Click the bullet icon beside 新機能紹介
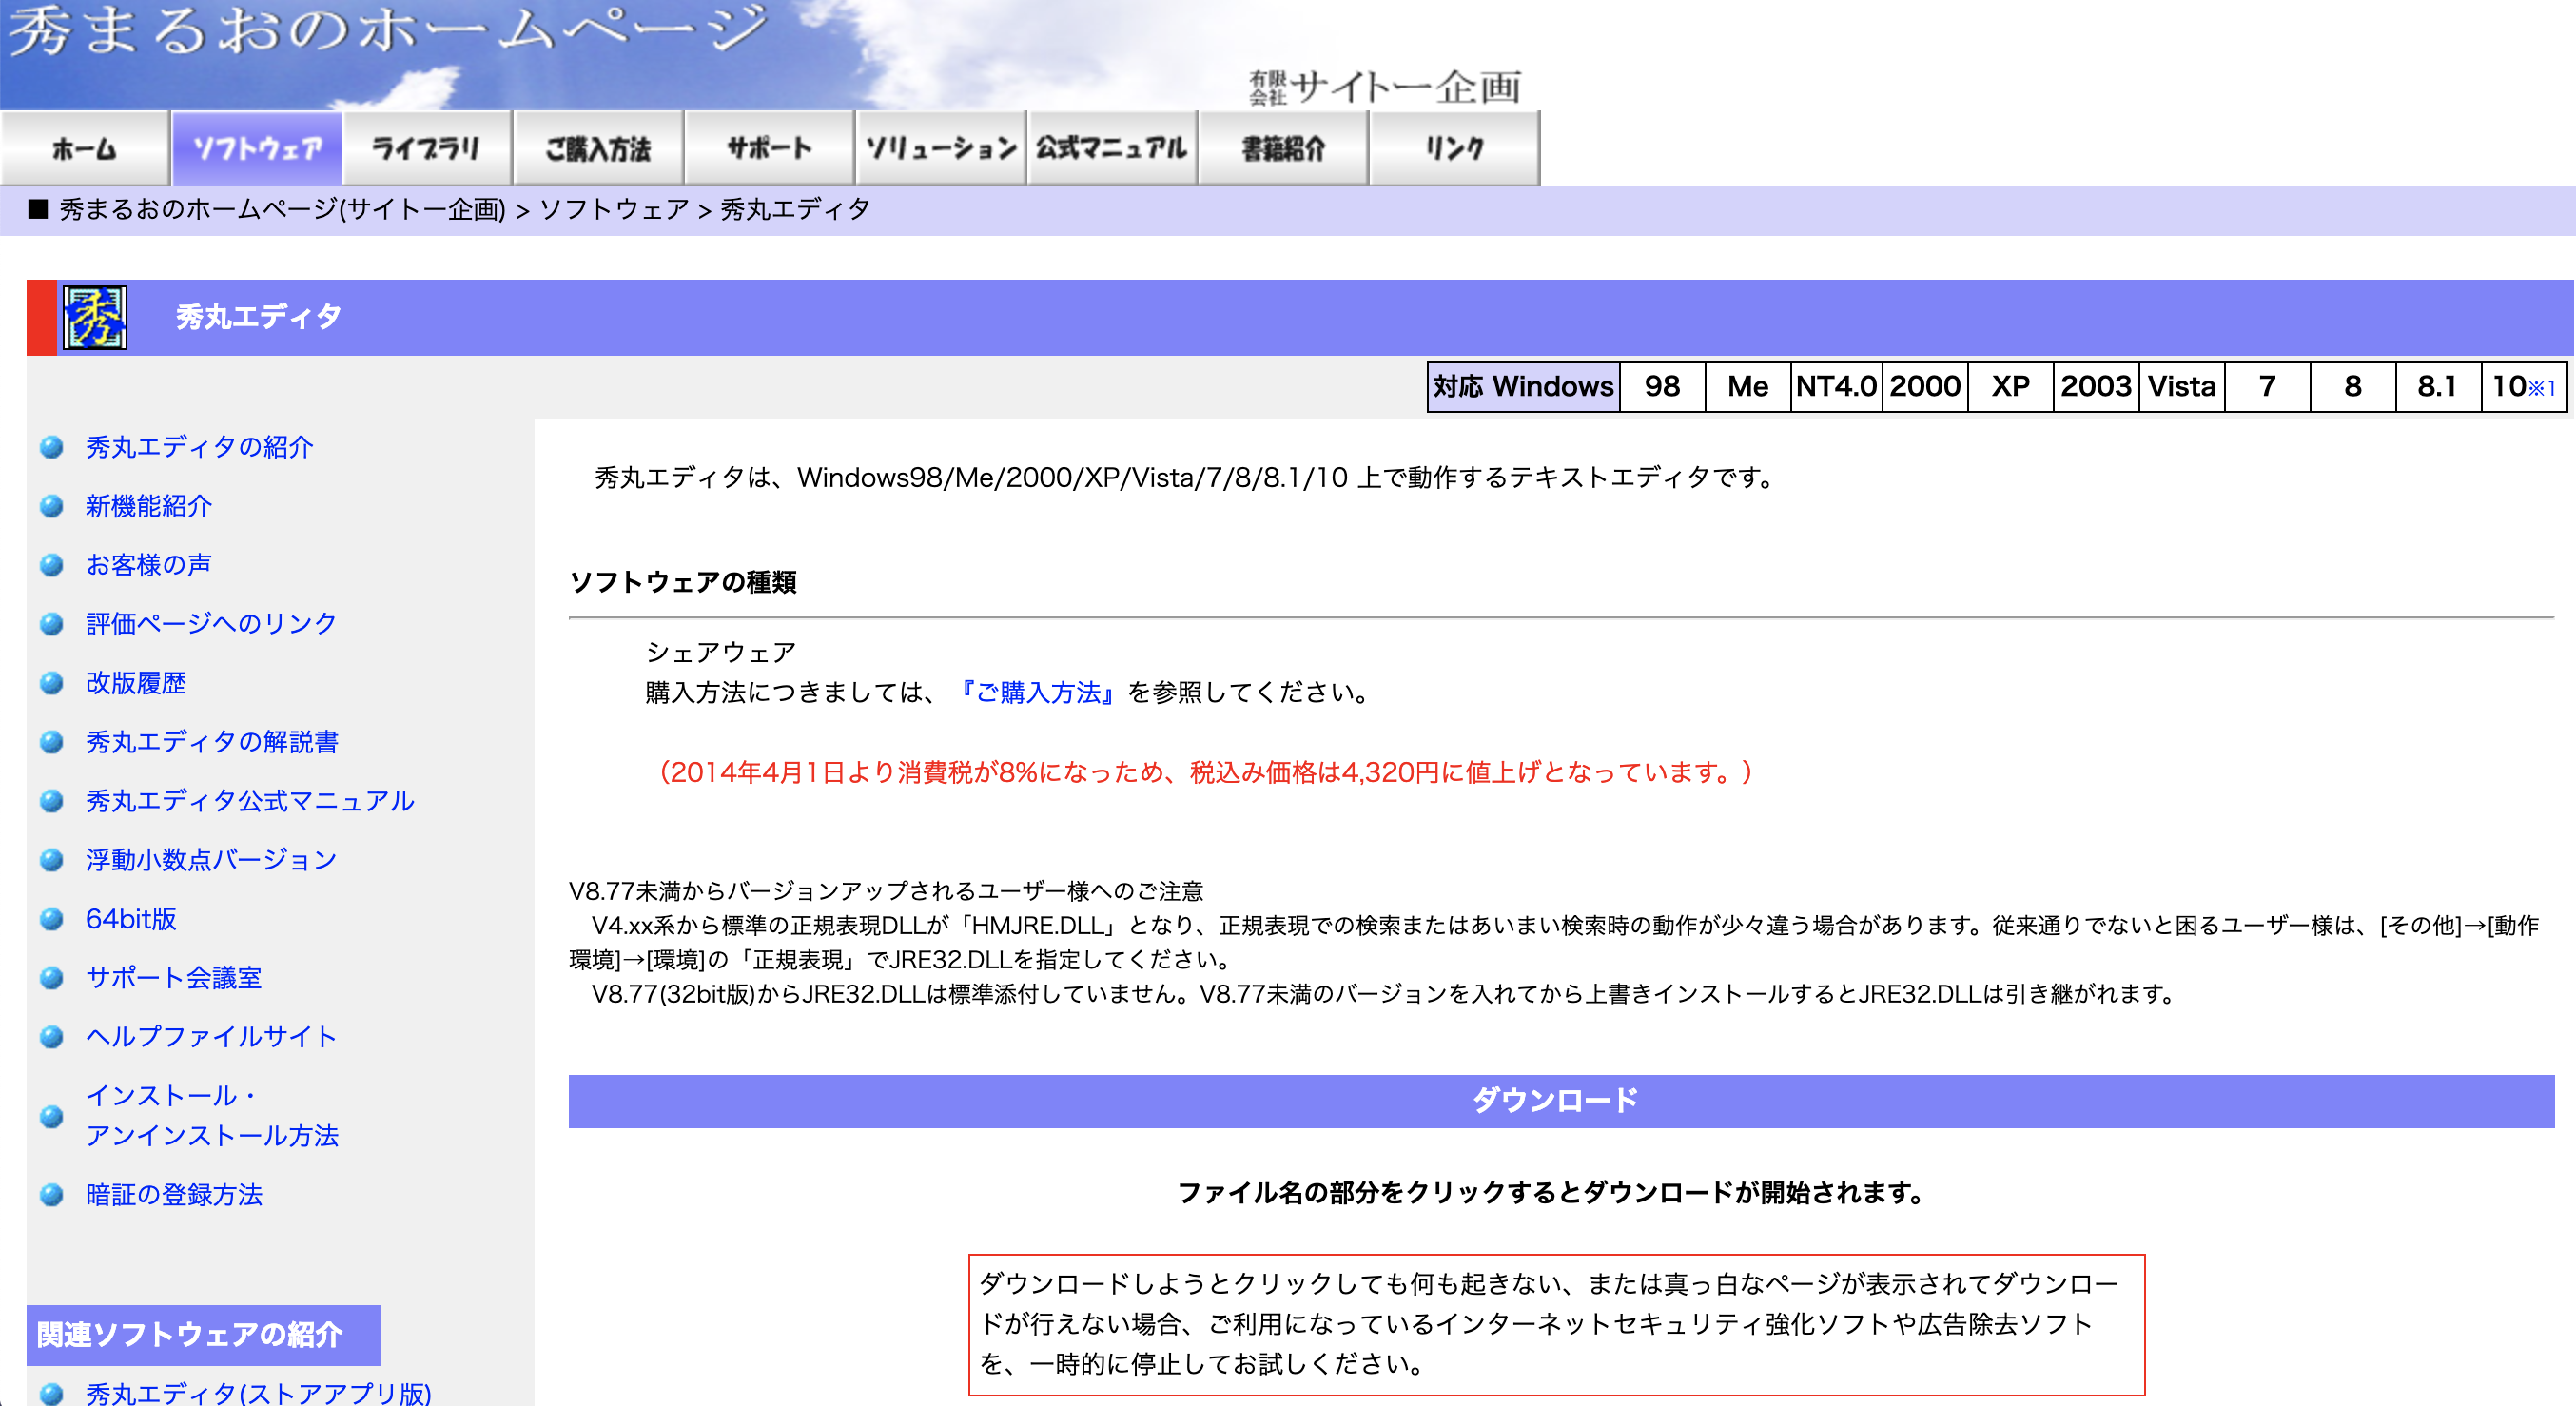The width and height of the screenshot is (2576, 1406). (52, 506)
